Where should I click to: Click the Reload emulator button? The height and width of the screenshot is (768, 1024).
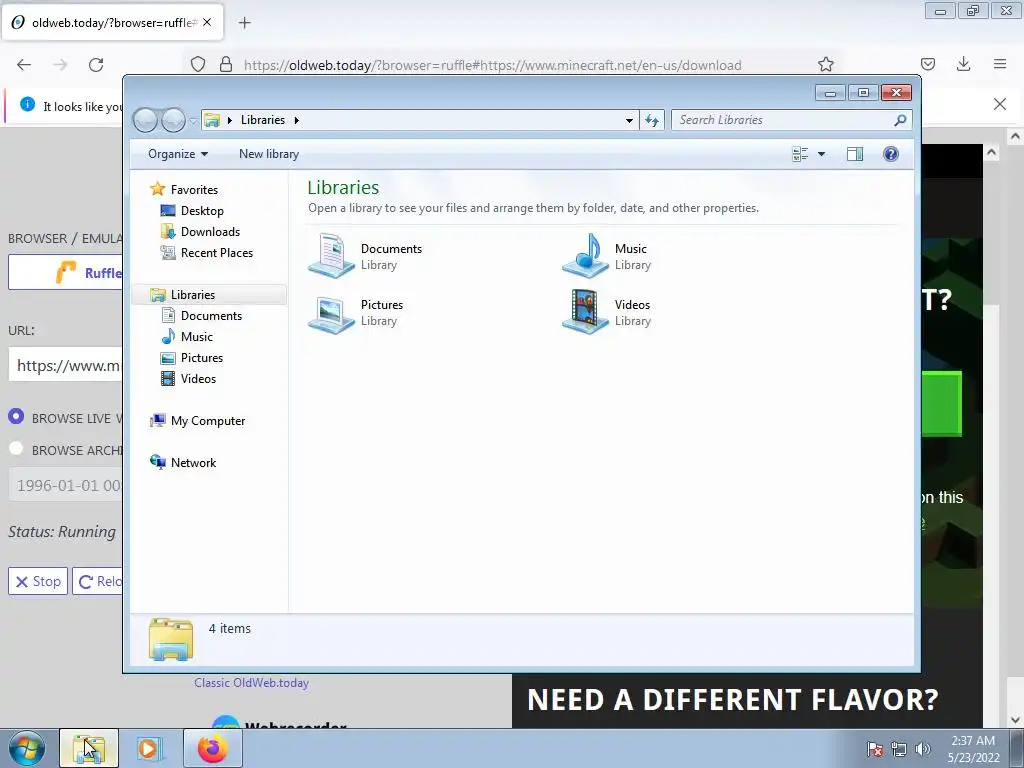click(x=97, y=581)
